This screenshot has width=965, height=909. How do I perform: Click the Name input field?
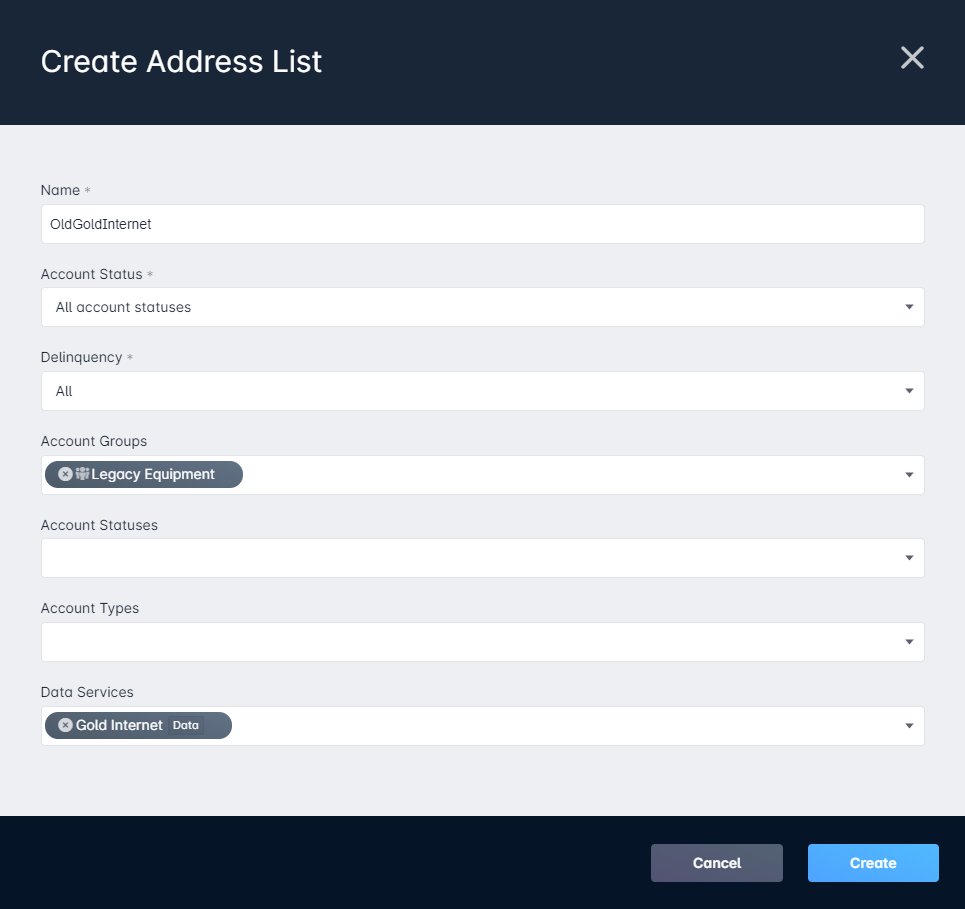pos(482,224)
